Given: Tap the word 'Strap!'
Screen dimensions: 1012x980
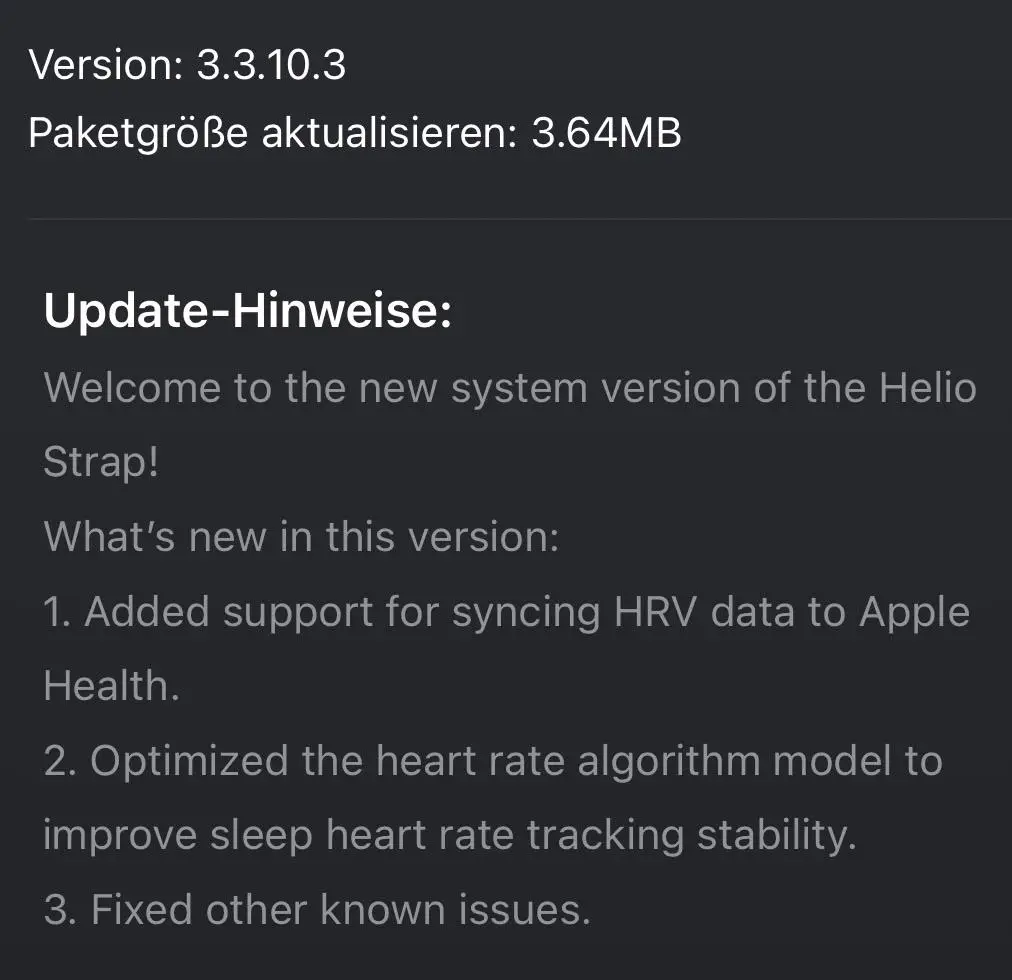Looking at the screenshot, I should 101,462.
